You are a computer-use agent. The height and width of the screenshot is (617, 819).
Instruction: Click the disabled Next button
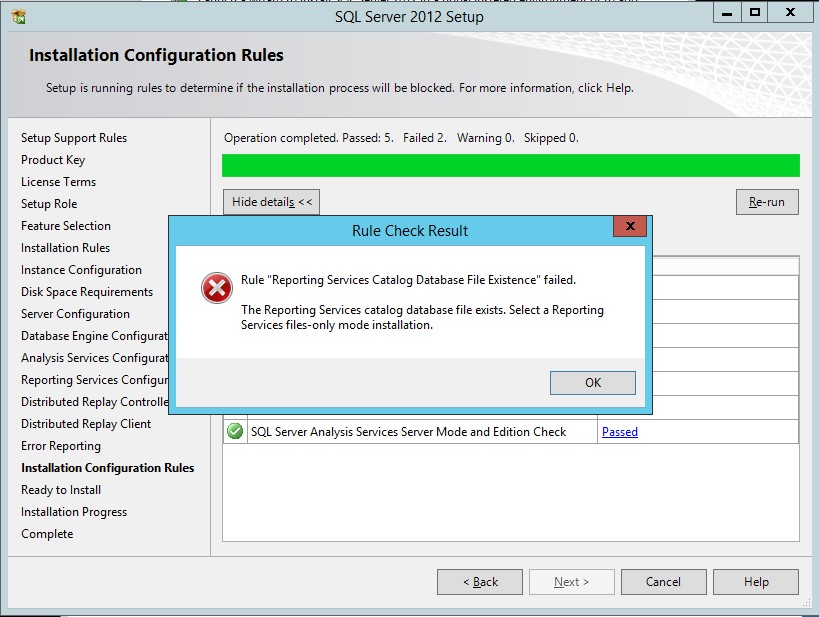571,581
